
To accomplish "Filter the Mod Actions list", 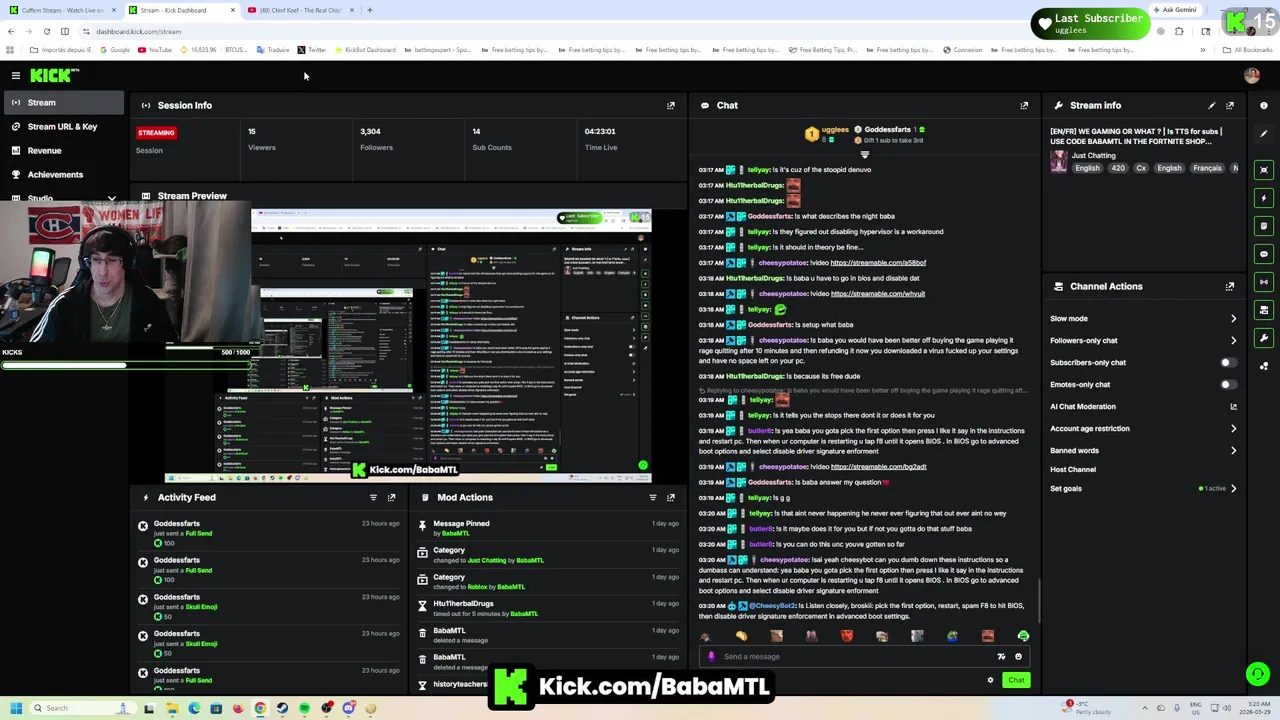I will point(653,497).
